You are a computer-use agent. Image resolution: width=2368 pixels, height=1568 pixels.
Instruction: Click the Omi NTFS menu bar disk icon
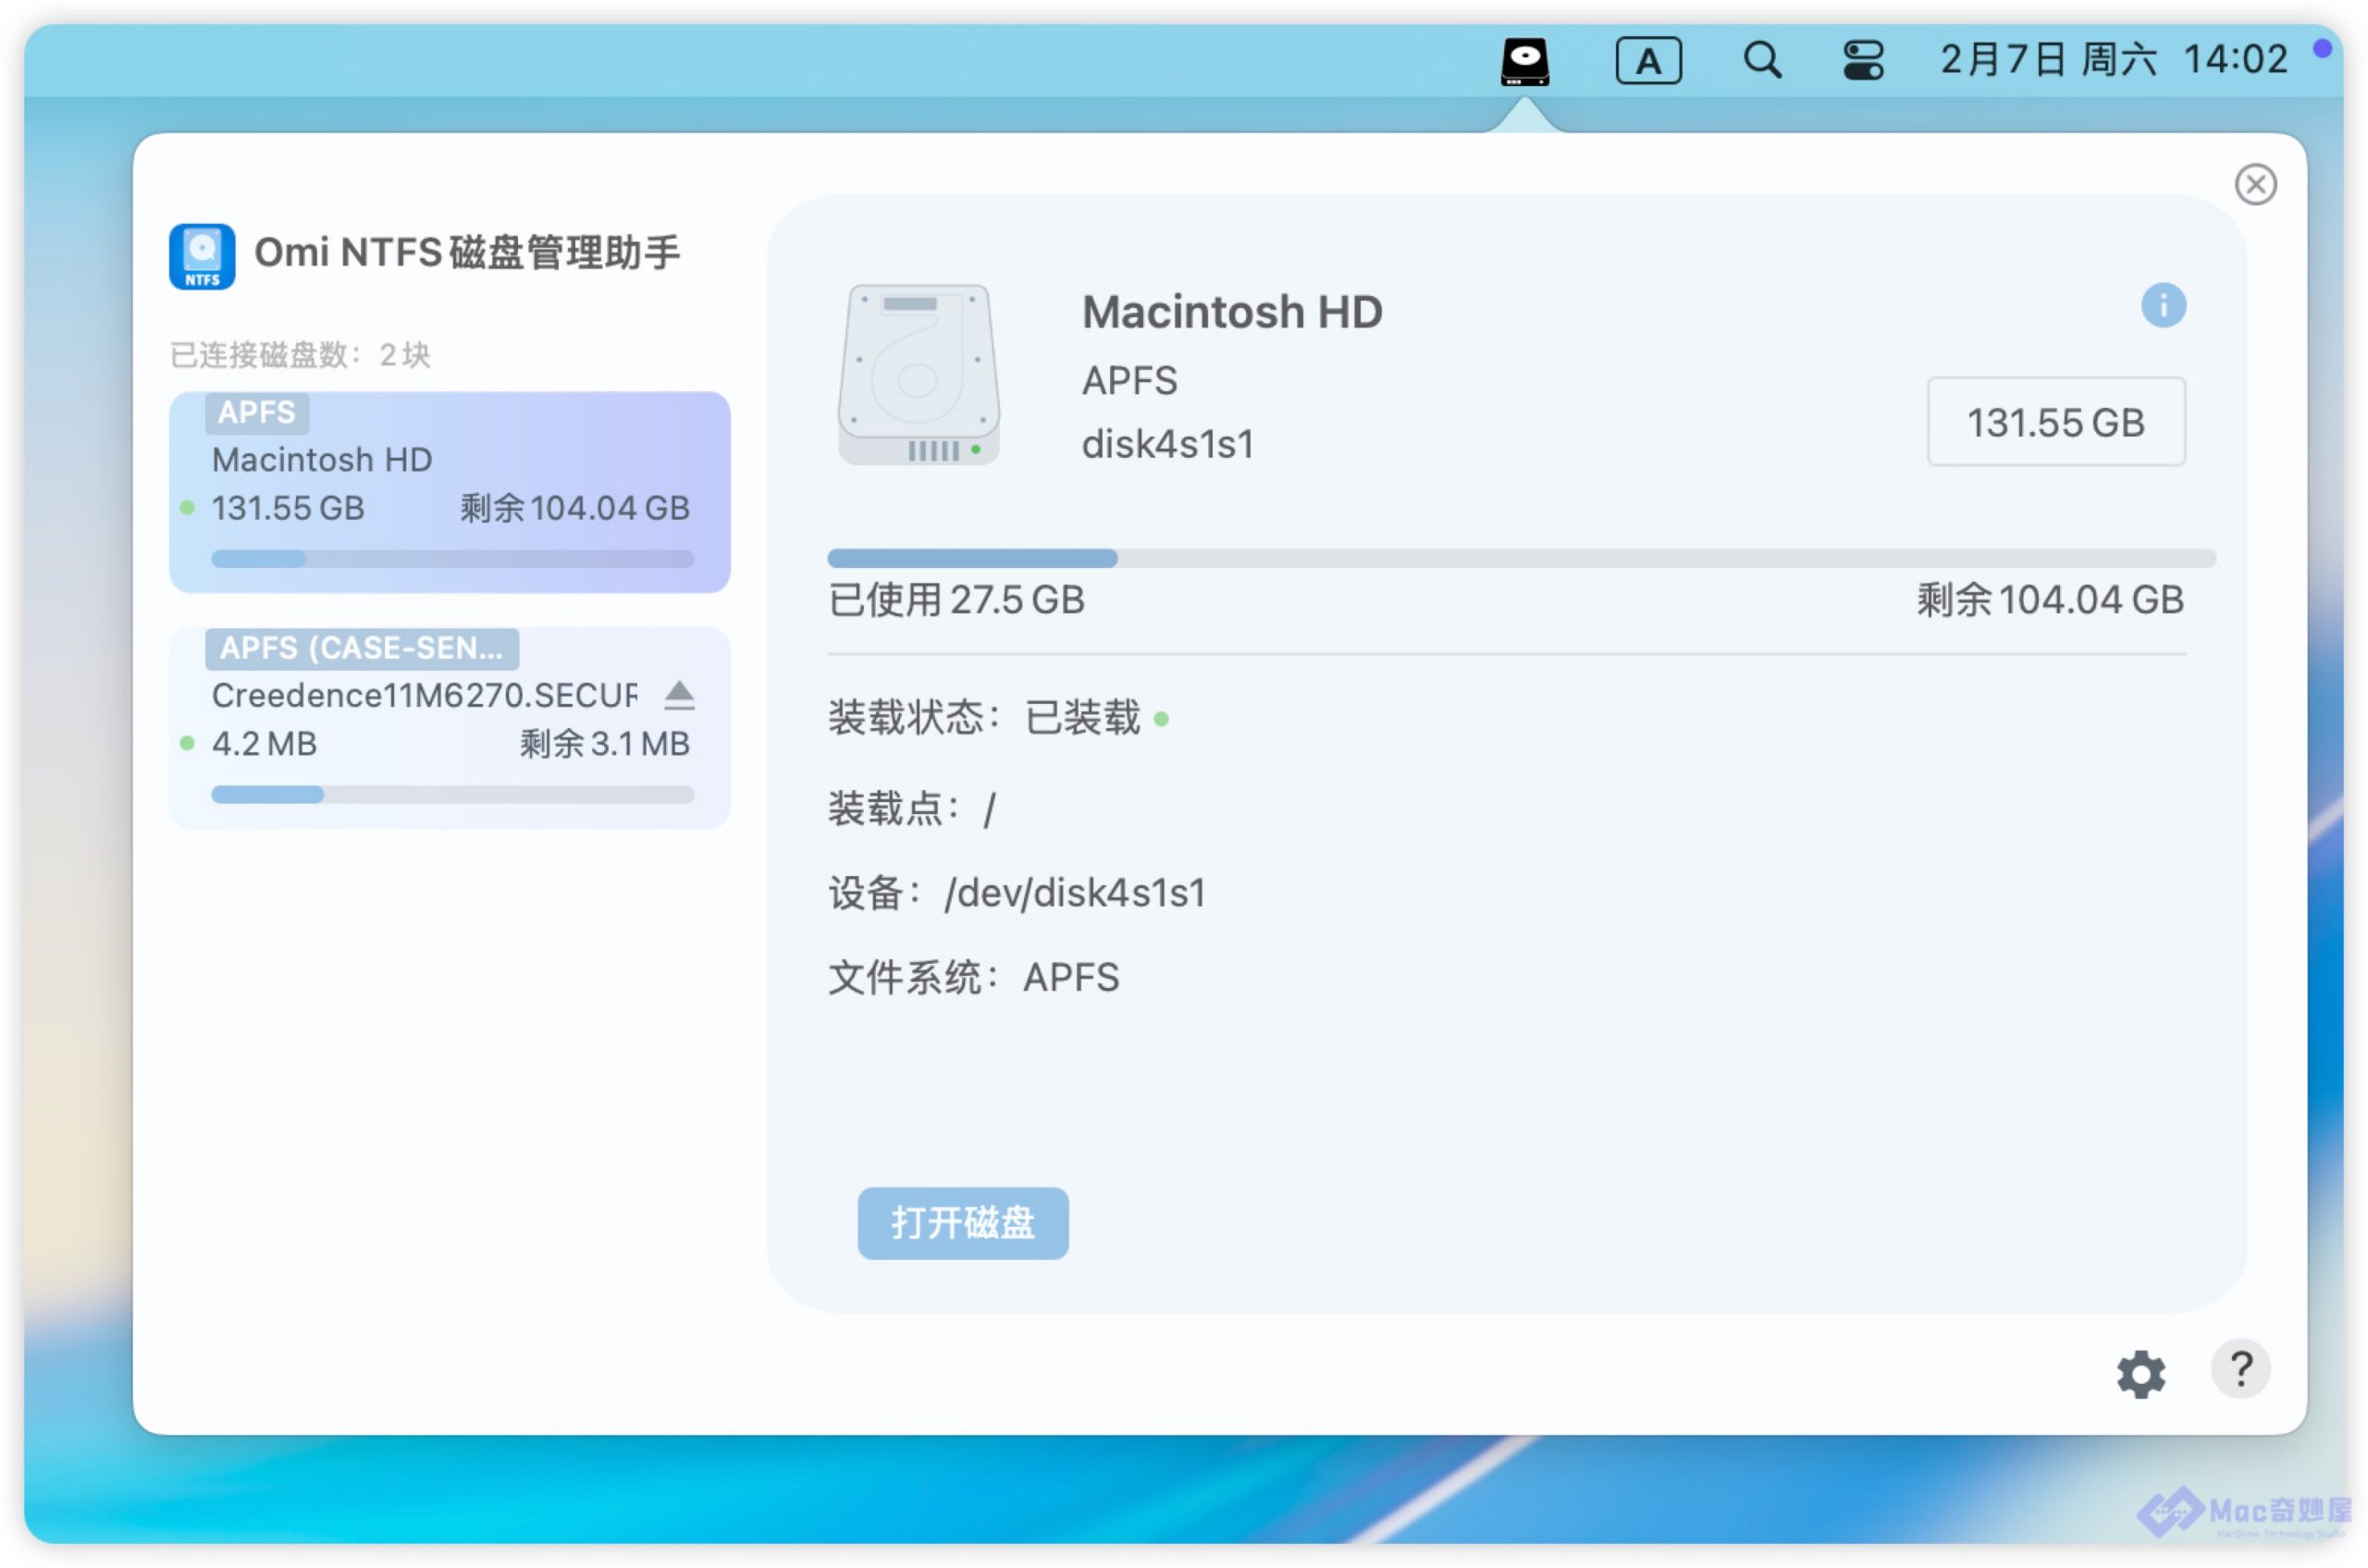(1524, 61)
